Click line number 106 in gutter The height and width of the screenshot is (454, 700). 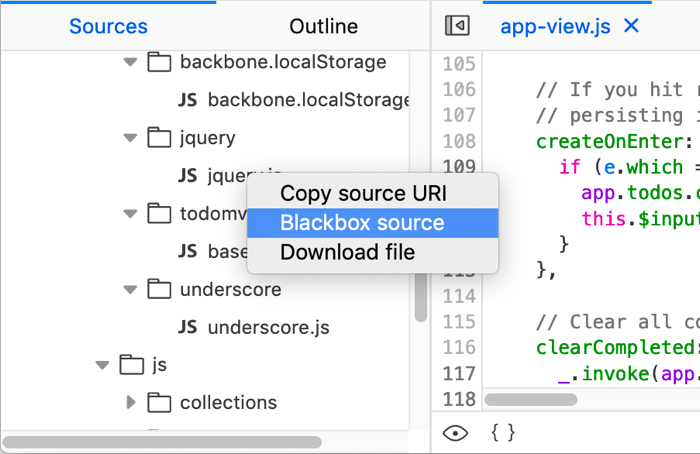click(x=459, y=89)
